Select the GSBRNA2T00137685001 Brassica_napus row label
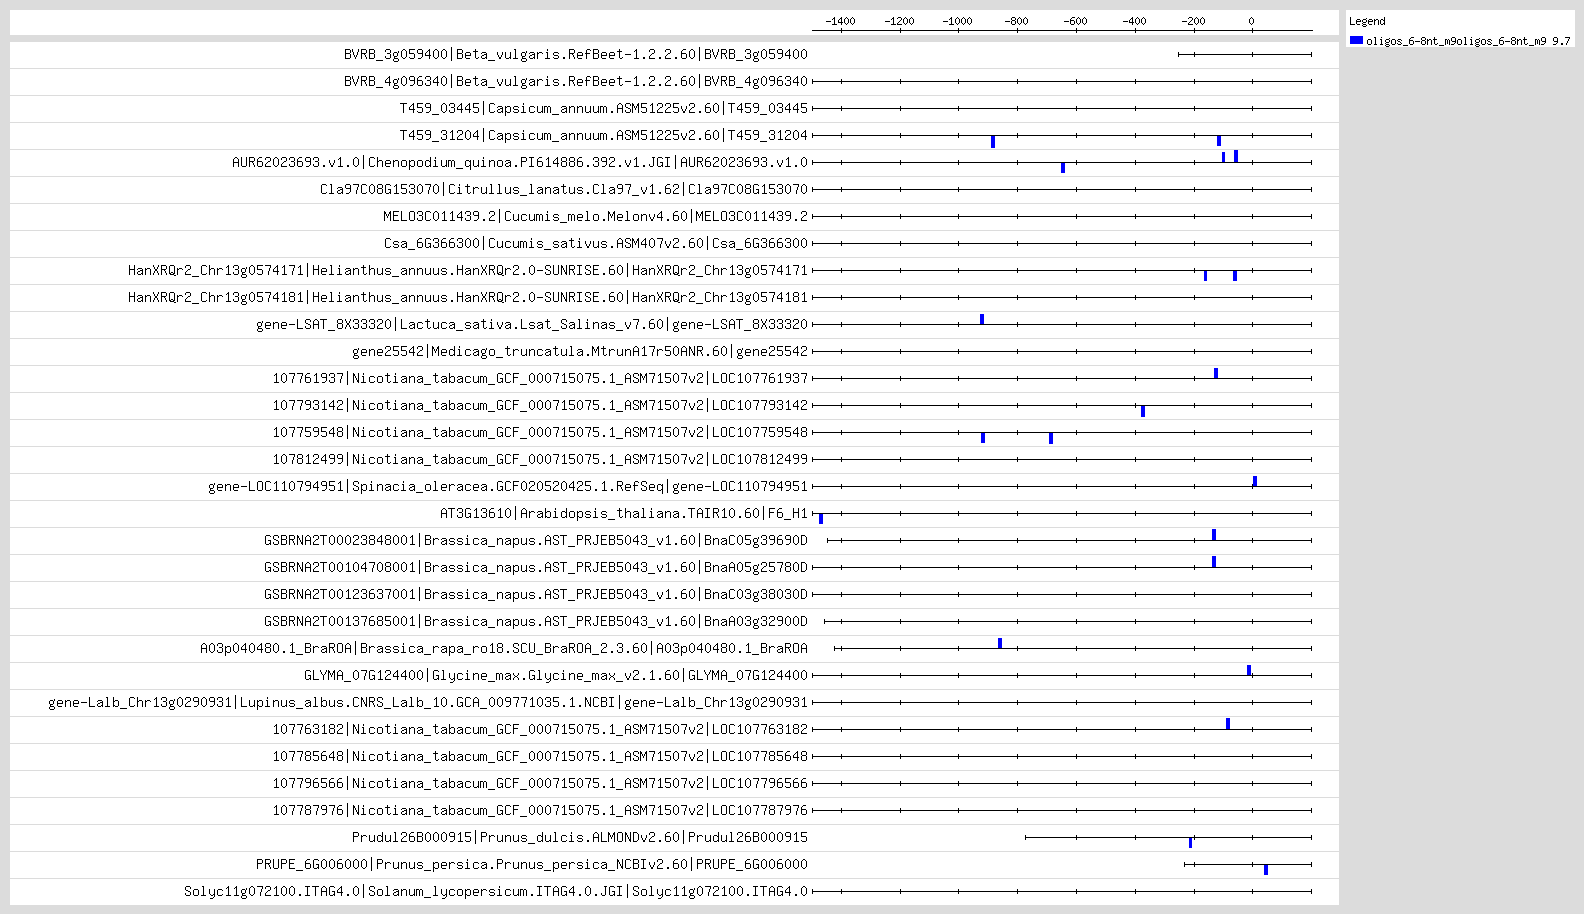Viewport: 1584px width, 914px height. [x=536, y=621]
